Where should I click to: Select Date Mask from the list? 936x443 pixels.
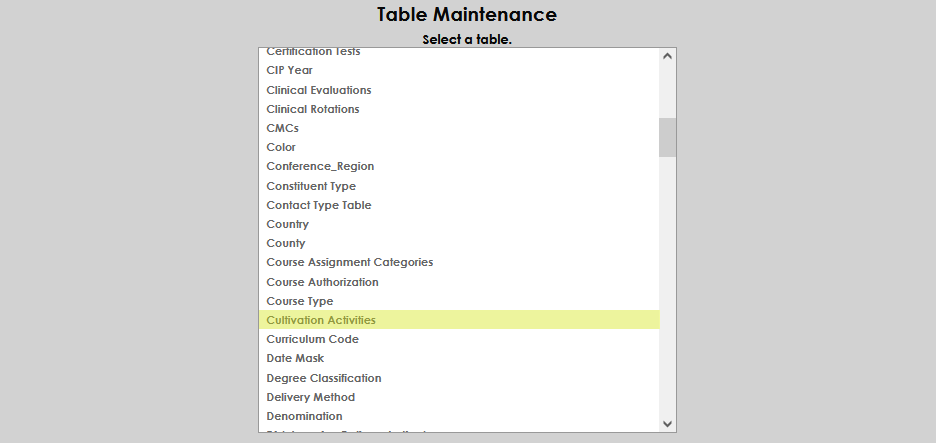point(295,358)
